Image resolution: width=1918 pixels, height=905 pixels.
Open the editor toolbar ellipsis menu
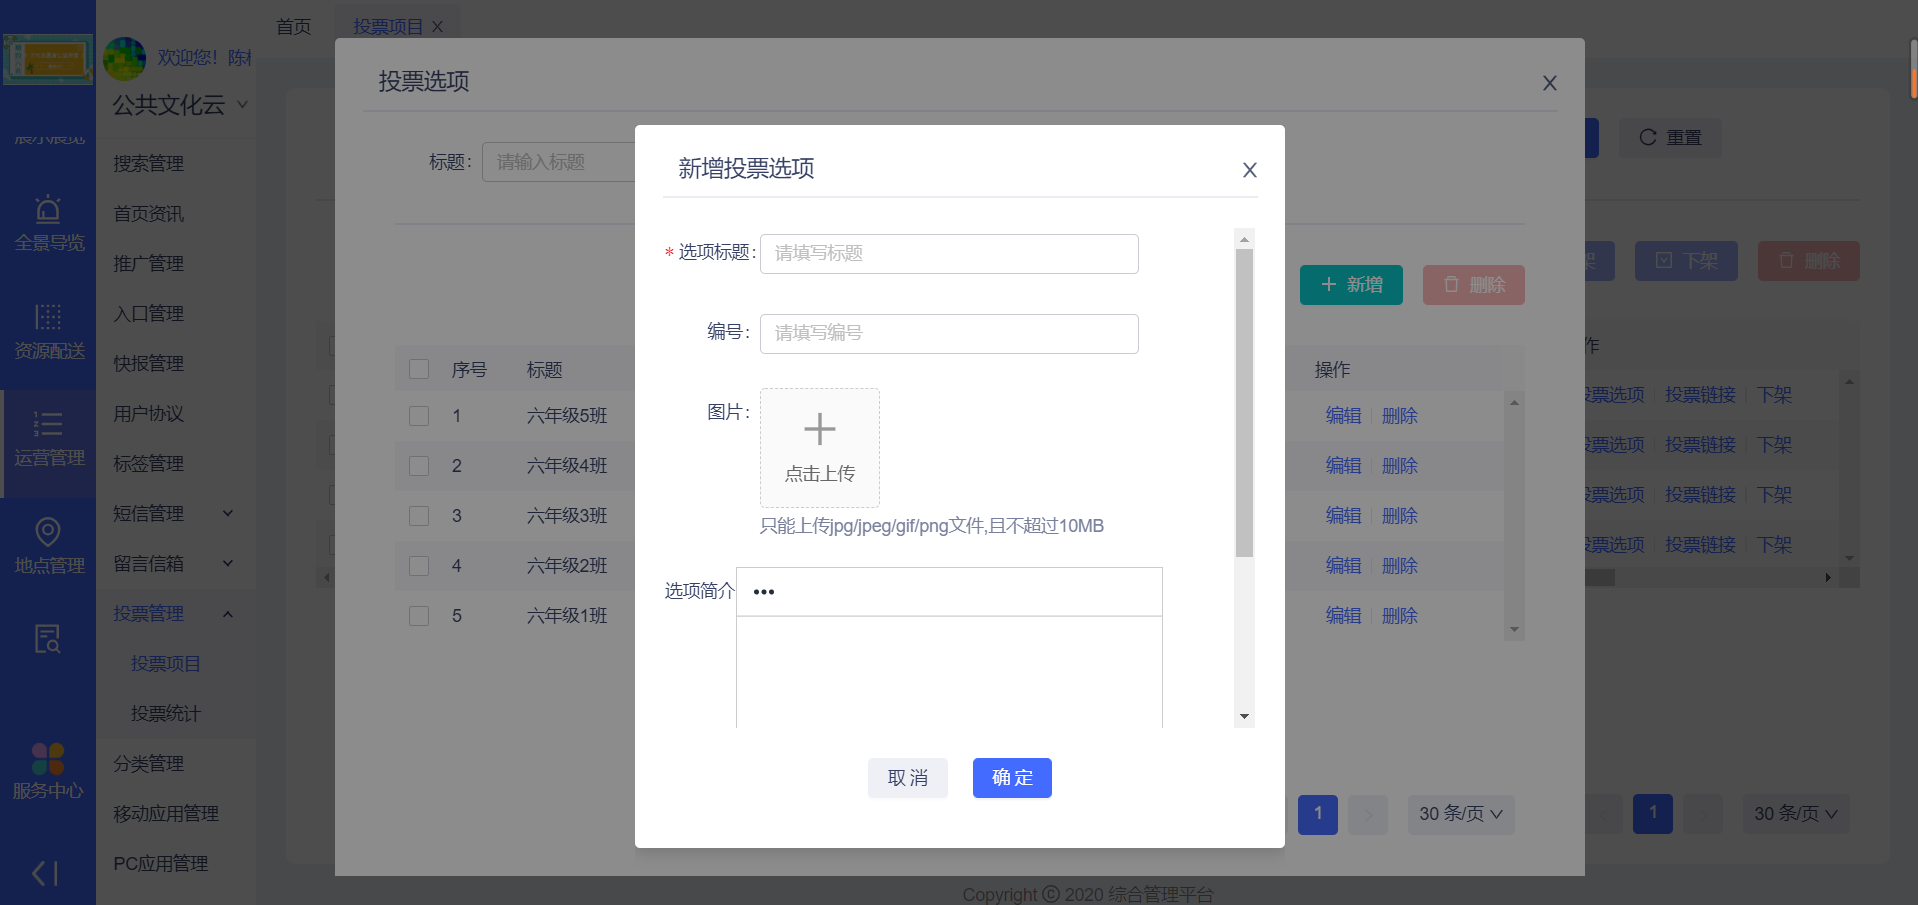coord(764,592)
